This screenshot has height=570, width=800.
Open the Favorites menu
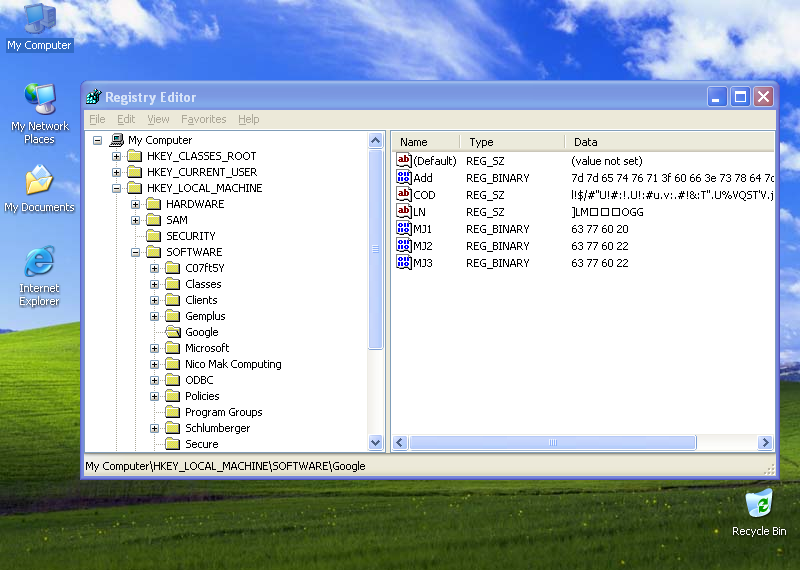[x=204, y=119]
